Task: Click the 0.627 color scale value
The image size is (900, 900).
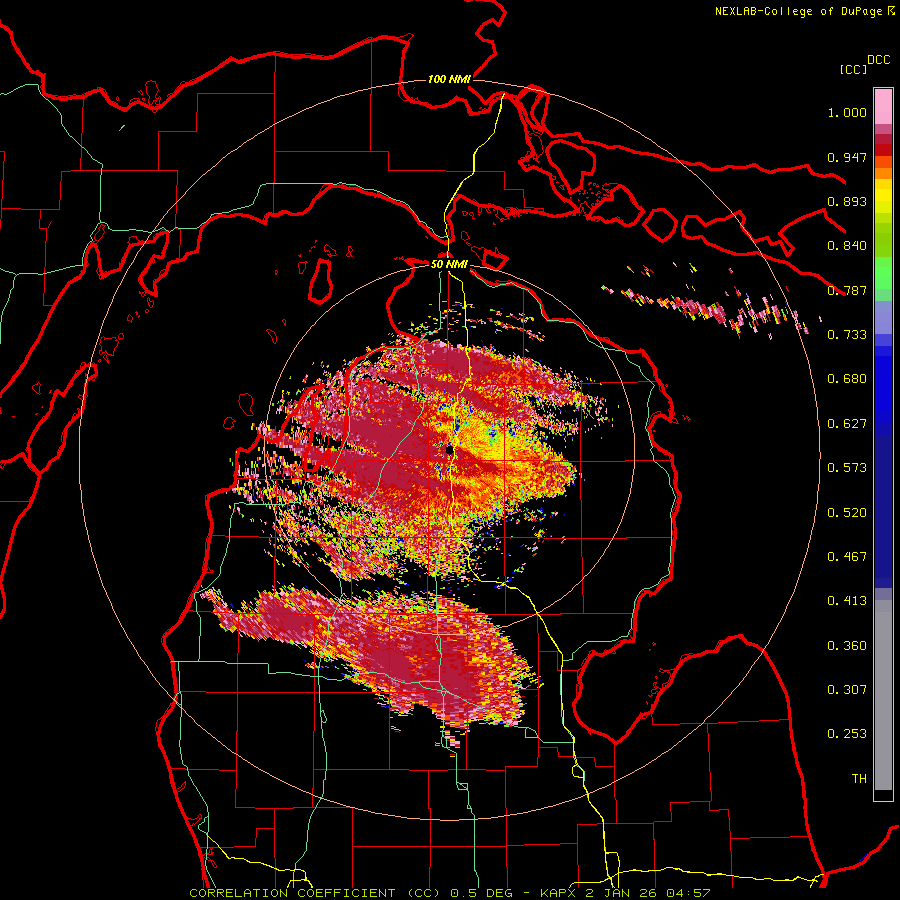Action: [847, 424]
